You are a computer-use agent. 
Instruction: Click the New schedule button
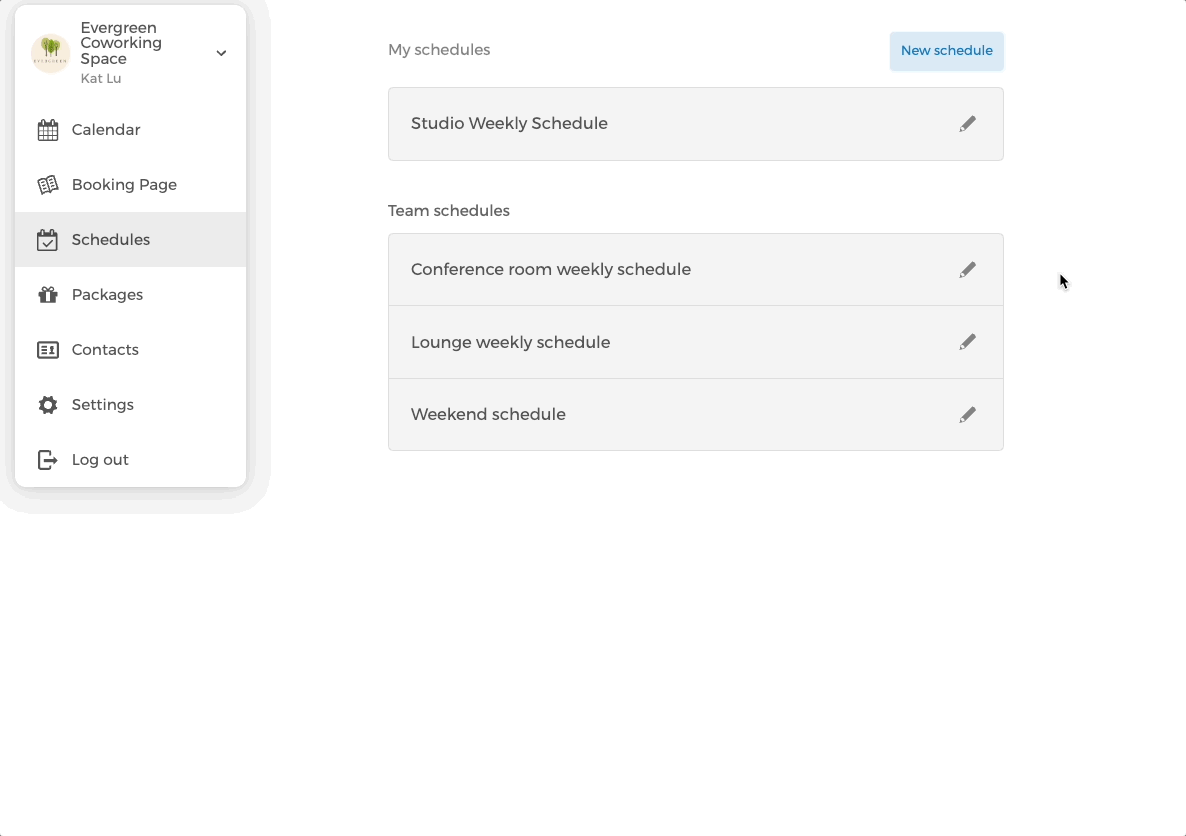coord(946,50)
